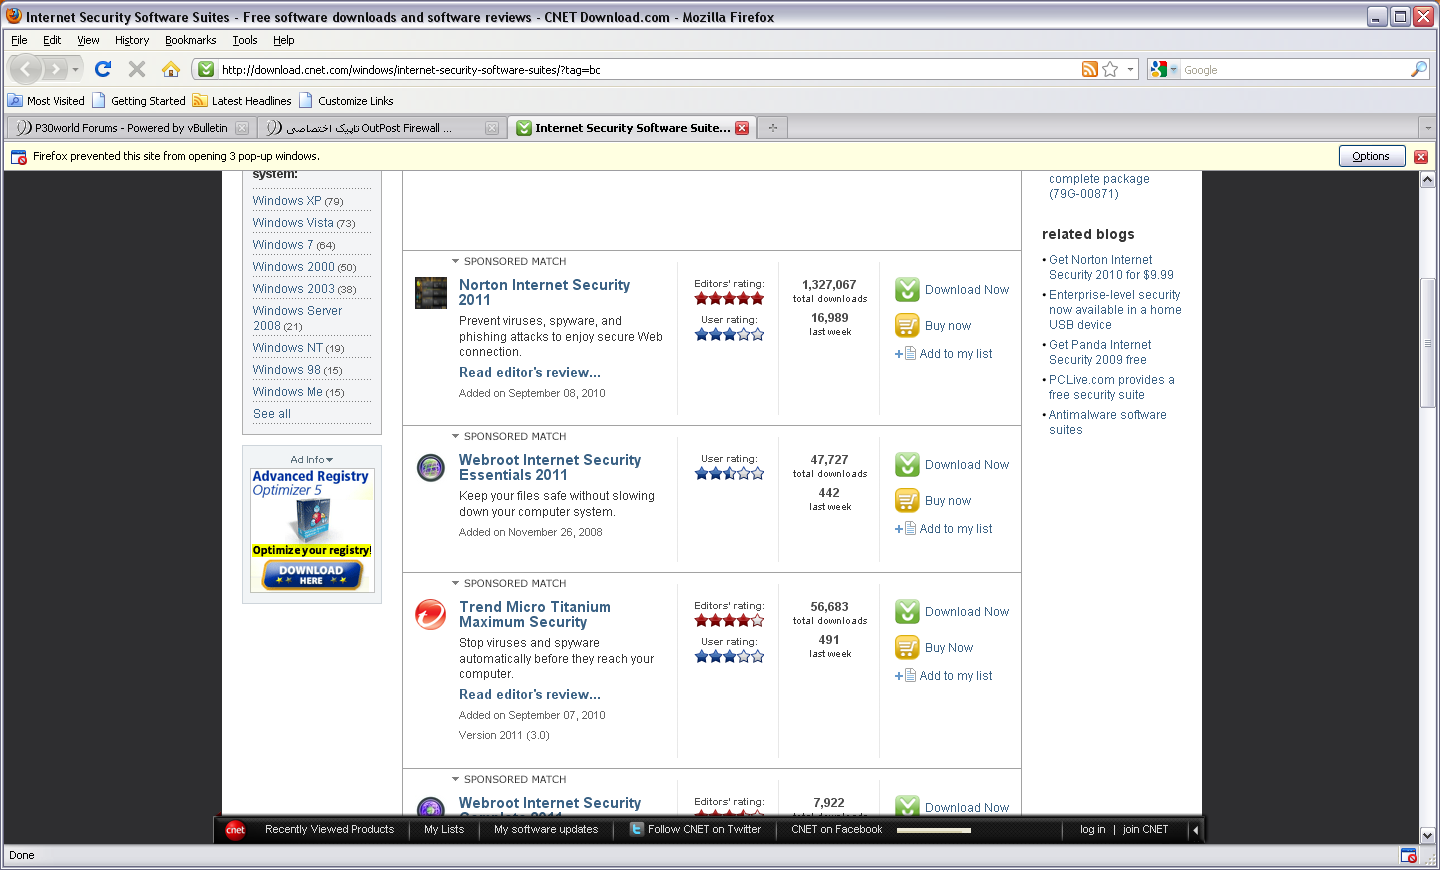Viewport: 1440px width, 870px height.
Task: Click Webroot Essentials green Download Now icon
Action: pos(907,464)
